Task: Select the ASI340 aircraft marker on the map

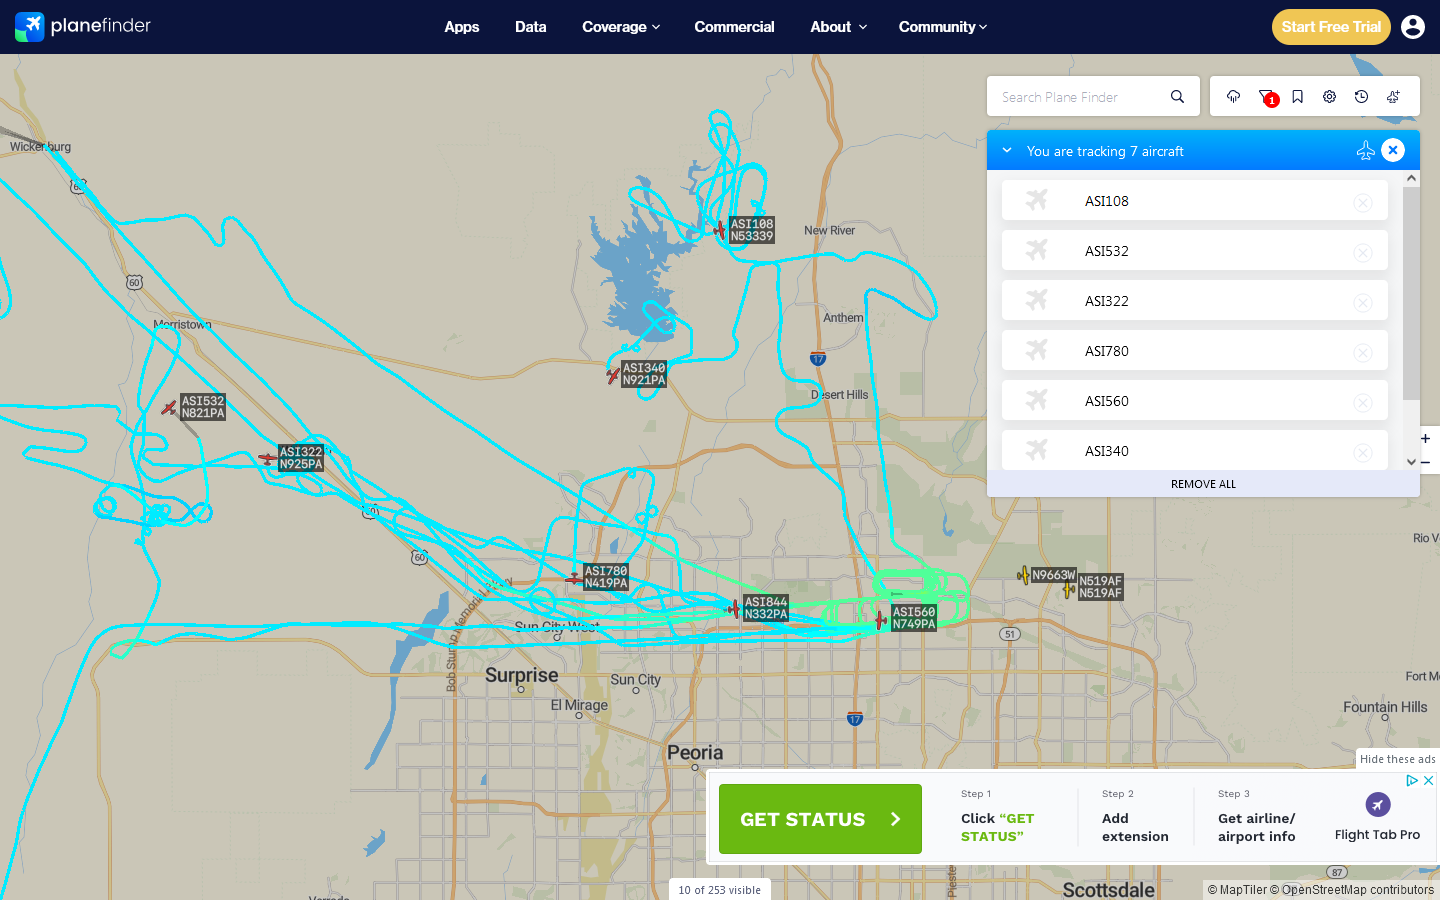Action: [x=612, y=375]
